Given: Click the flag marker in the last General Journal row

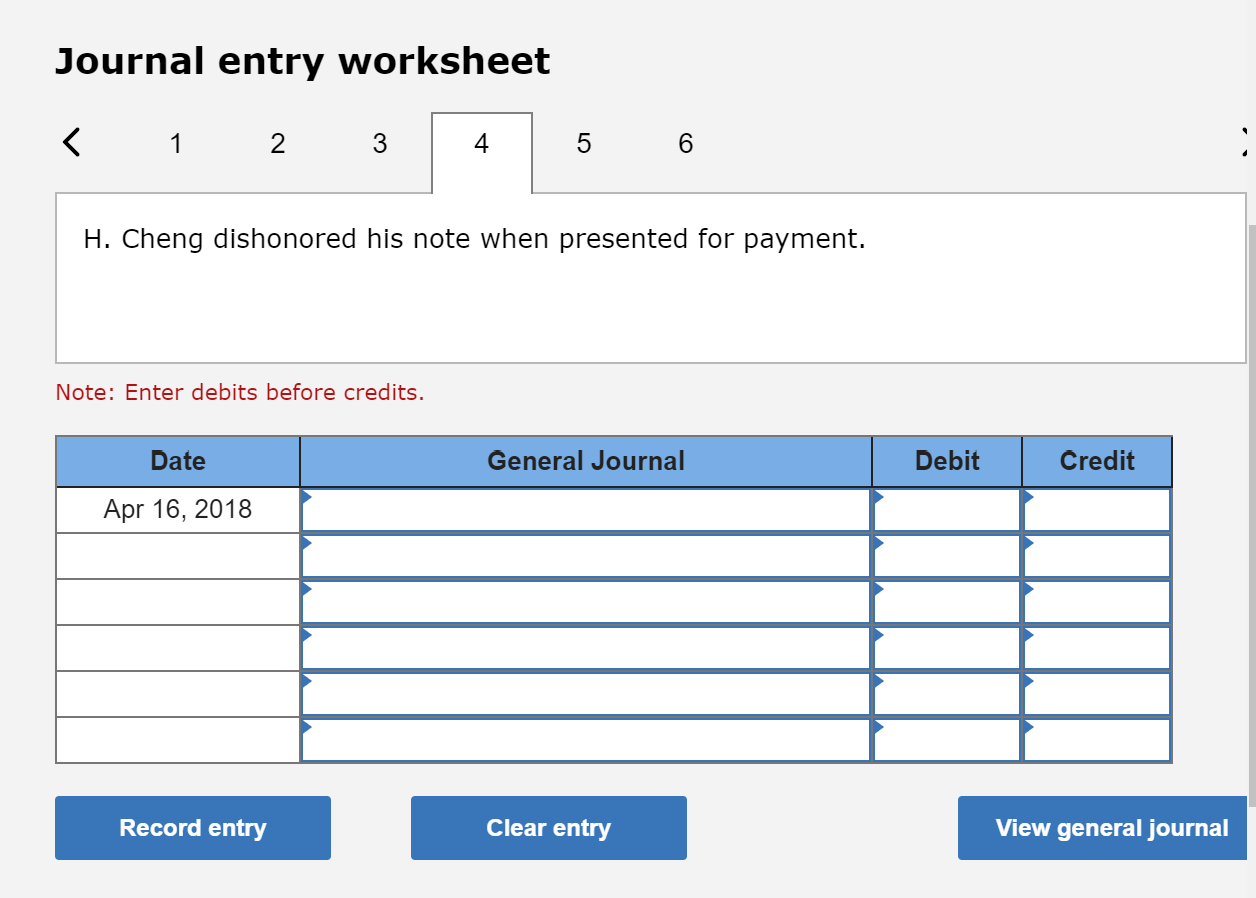Looking at the screenshot, I should (x=307, y=725).
